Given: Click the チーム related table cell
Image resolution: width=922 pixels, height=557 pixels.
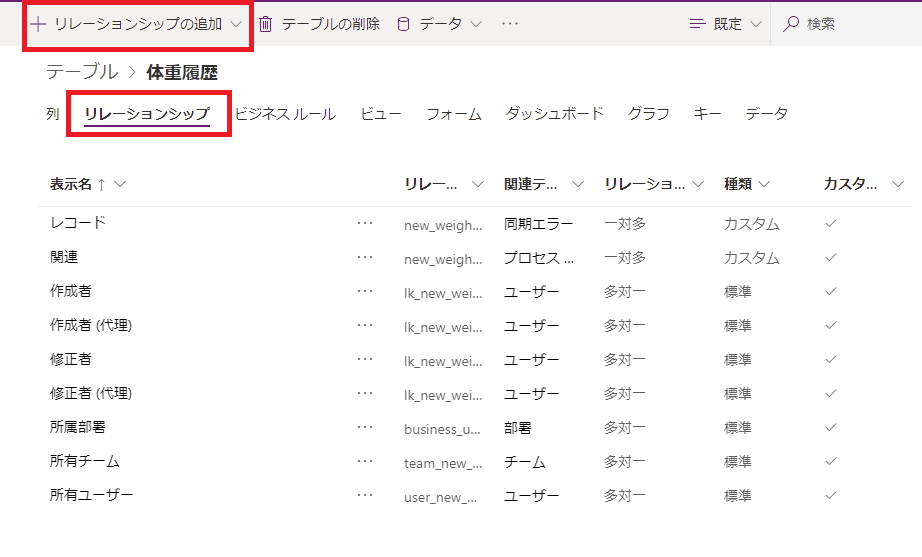Looking at the screenshot, I should [525, 462].
